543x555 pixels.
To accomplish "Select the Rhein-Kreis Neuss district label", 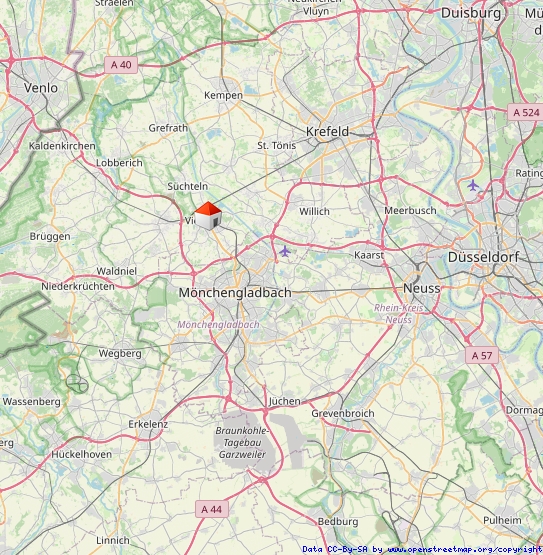I will 399,314.
